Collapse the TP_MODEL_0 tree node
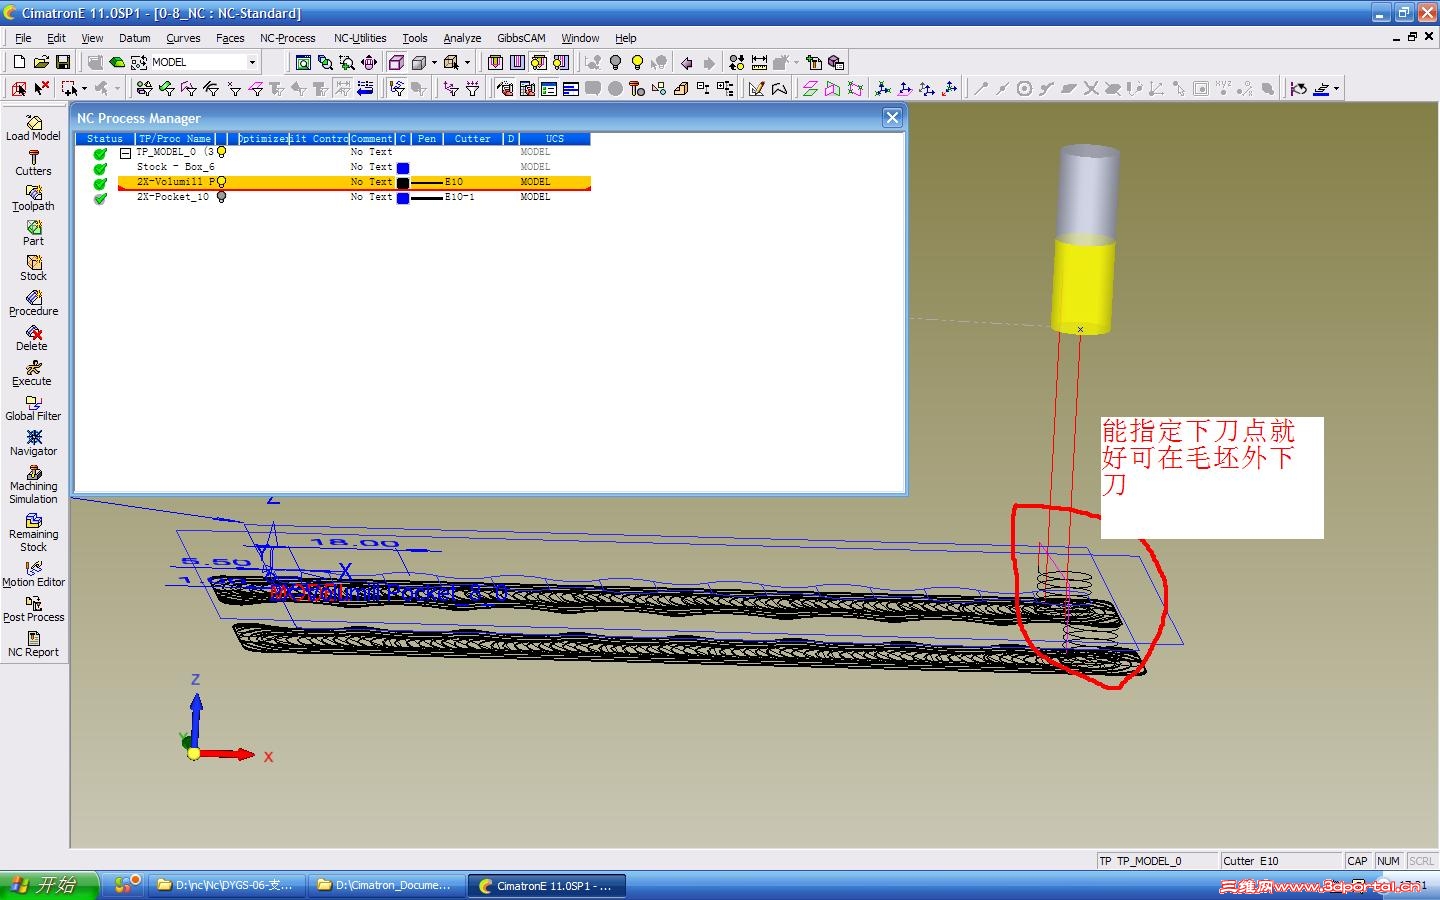This screenshot has height=900, width=1440. (x=126, y=153)
